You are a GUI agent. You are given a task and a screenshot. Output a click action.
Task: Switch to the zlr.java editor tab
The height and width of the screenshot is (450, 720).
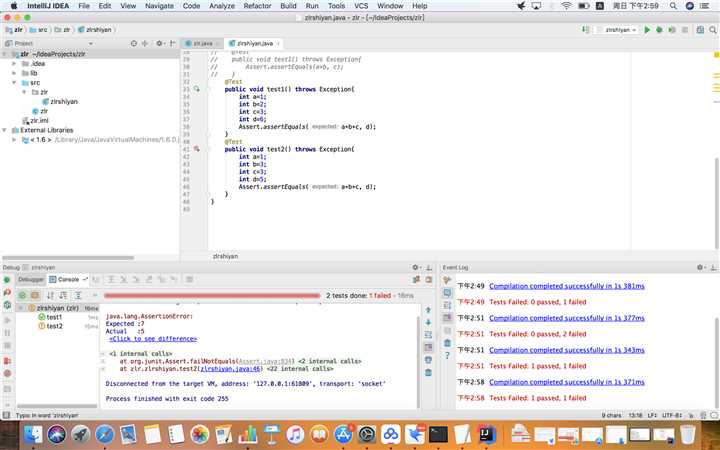(x=201, y=44)
